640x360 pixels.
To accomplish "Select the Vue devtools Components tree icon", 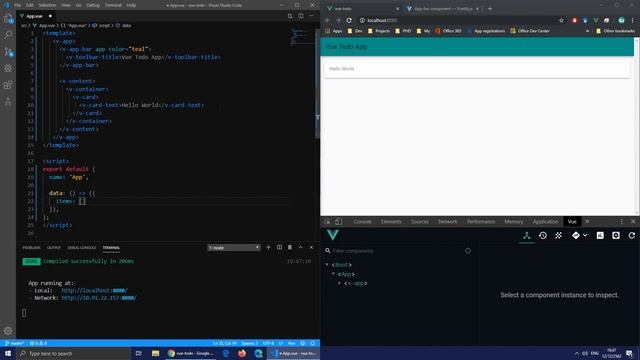I will point(527,236).
